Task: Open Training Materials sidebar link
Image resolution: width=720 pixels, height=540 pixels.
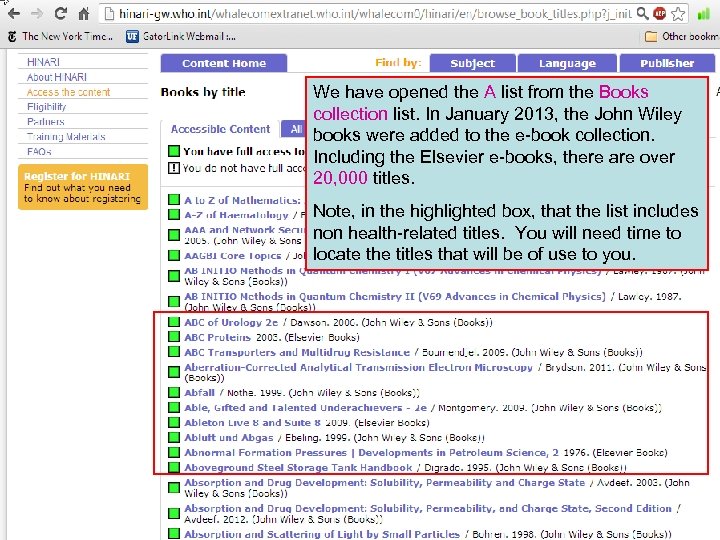Action: (66, 136)
